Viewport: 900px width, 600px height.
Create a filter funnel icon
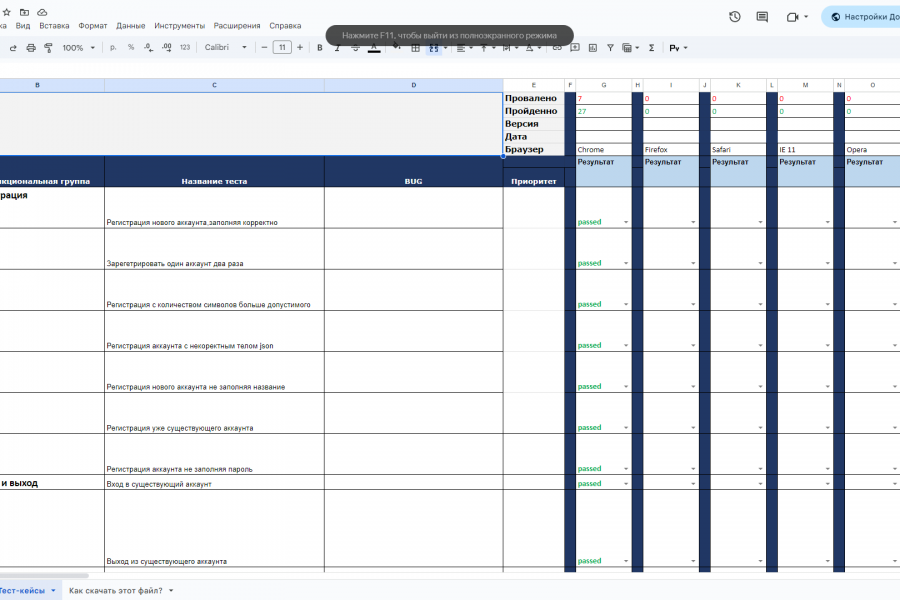[610, 48]
